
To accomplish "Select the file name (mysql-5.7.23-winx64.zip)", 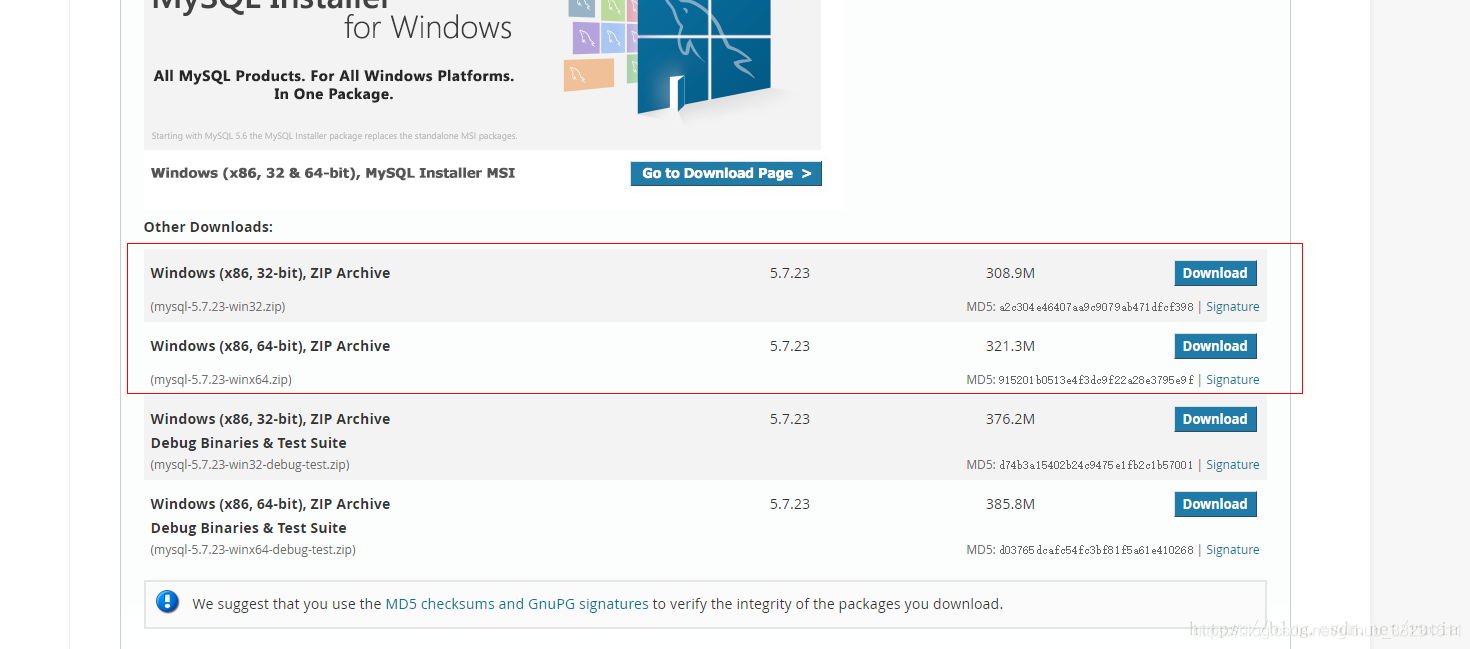I will 221,380.
